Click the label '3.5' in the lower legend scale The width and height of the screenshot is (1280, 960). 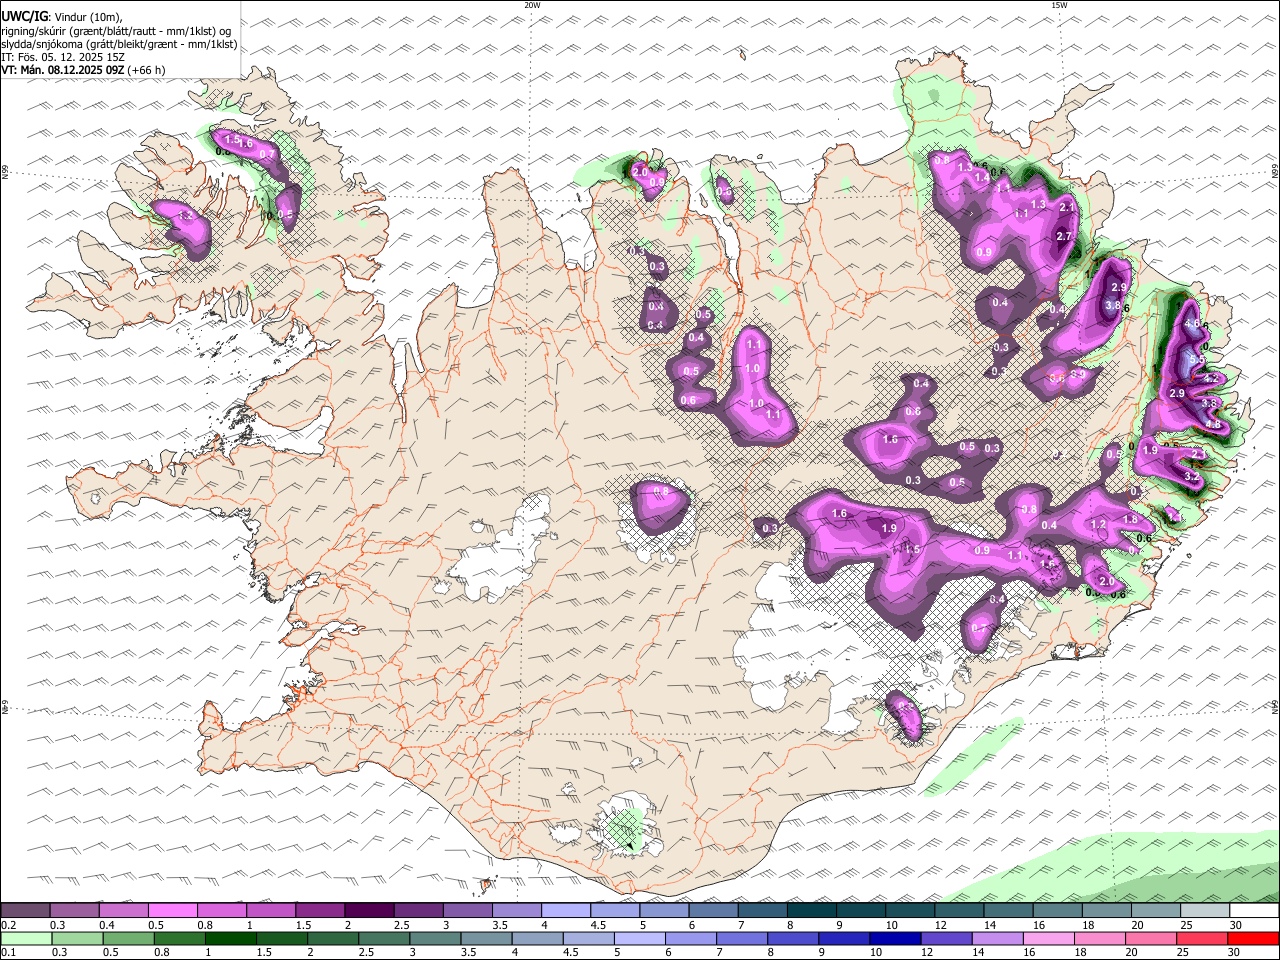(x=469, y=952)
